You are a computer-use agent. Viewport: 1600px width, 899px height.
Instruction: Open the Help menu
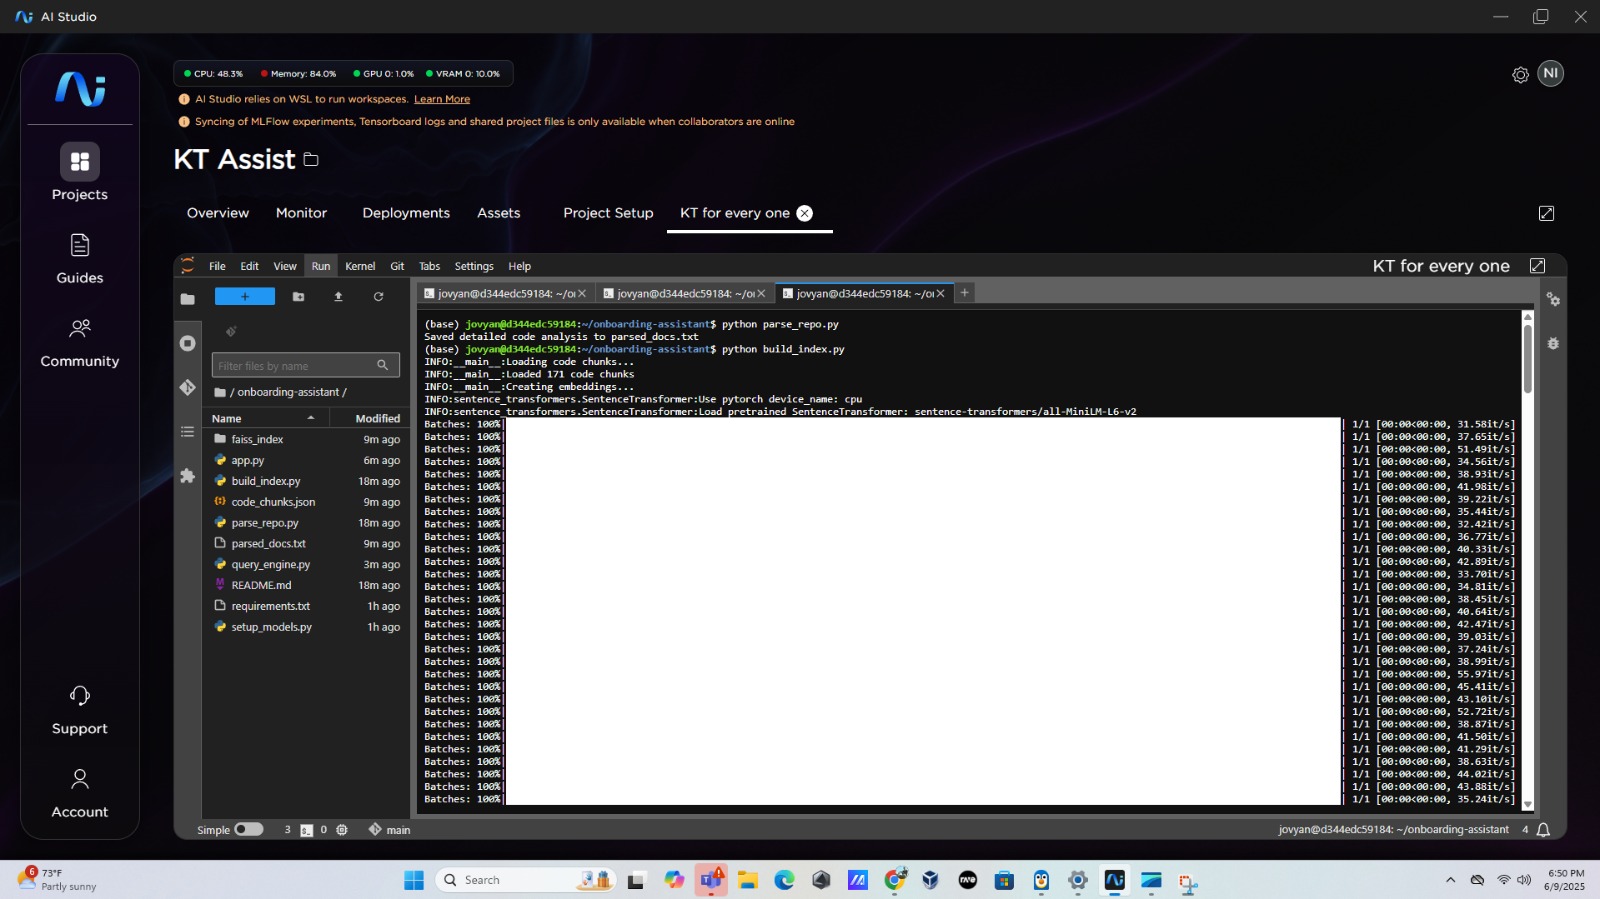(519, 266)
